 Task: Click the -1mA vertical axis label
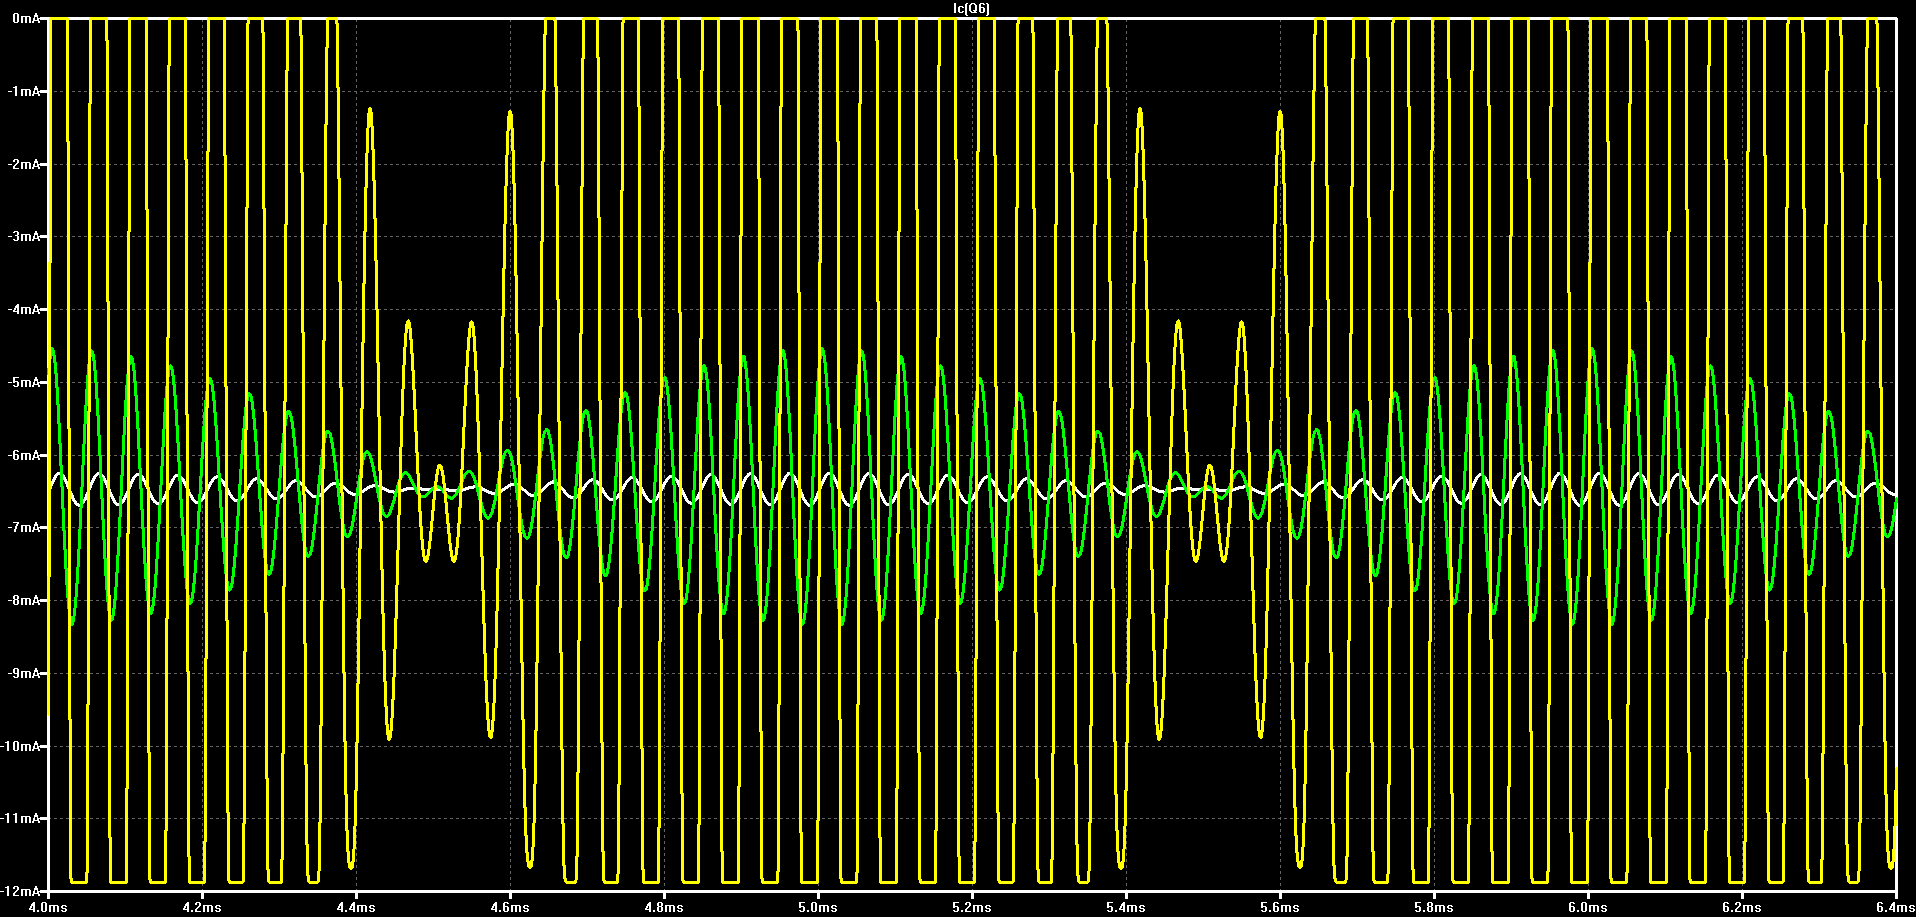pos(24,92)
